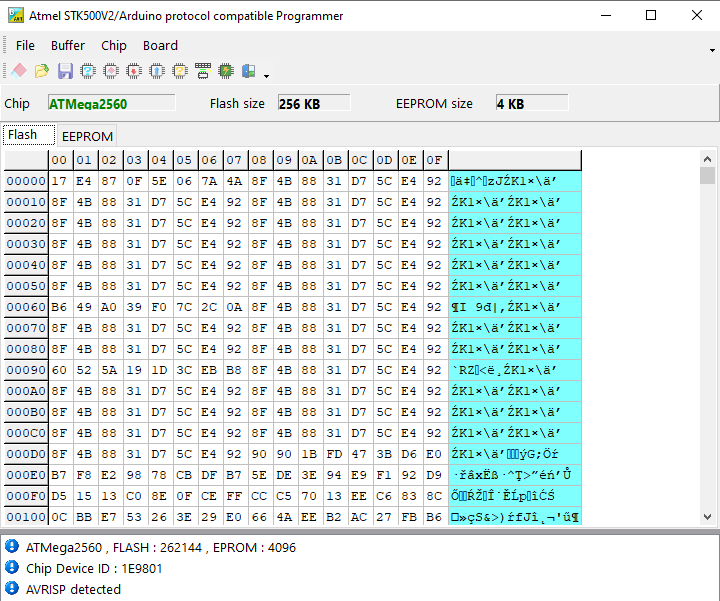
Task: Click column header 00
Action: tap(61, 160)
